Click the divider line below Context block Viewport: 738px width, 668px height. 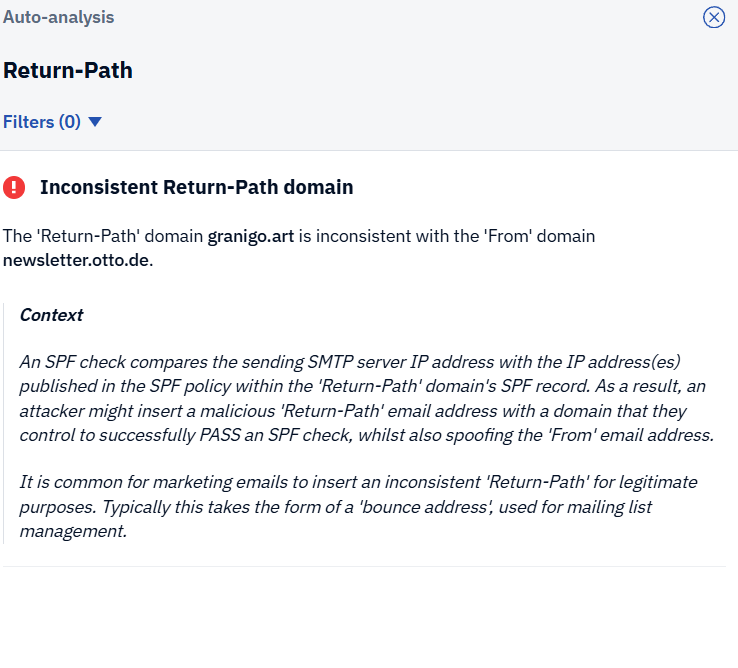tap(364, 566)
